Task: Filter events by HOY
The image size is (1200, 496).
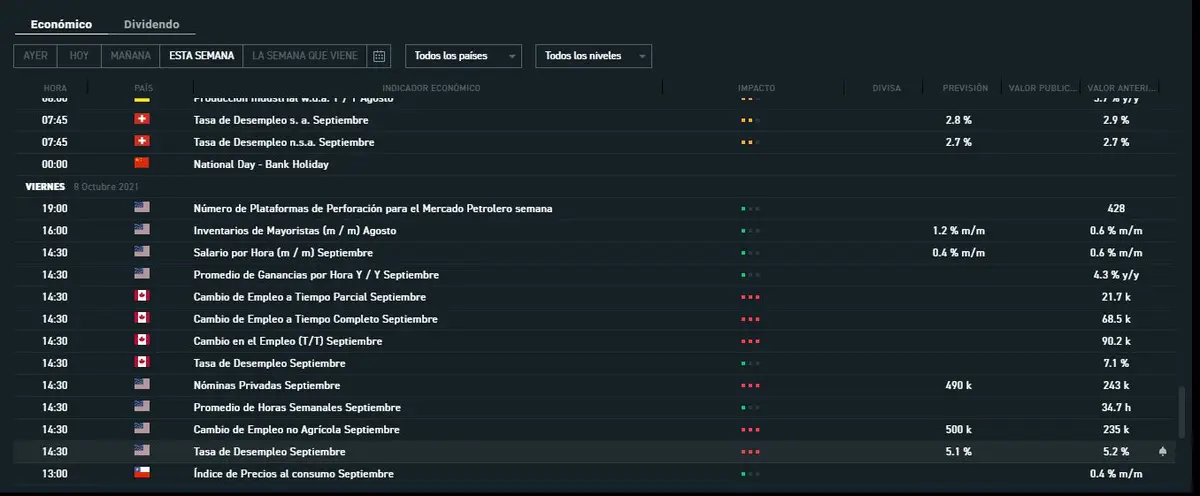Action: (x=77, y=56)
